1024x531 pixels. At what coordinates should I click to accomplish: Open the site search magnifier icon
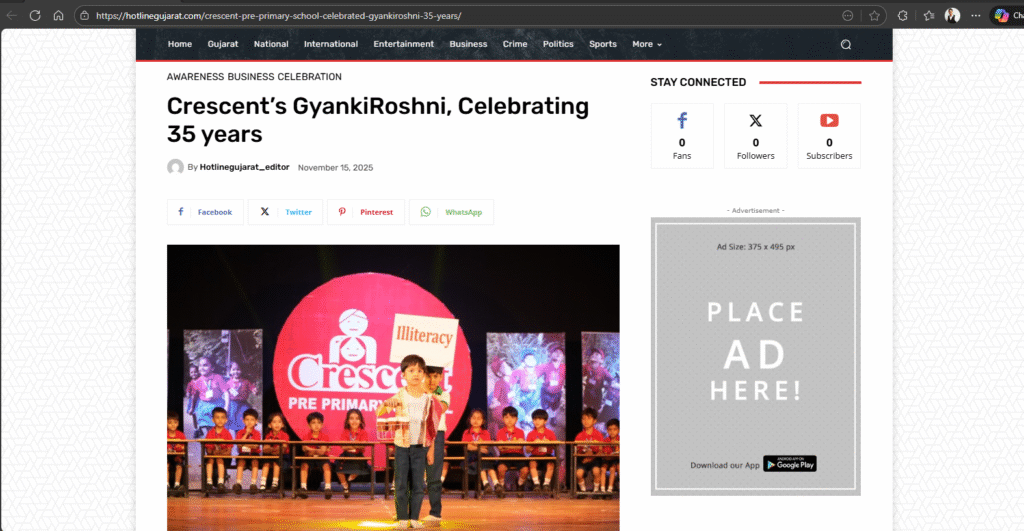click(x=845, y=44)
